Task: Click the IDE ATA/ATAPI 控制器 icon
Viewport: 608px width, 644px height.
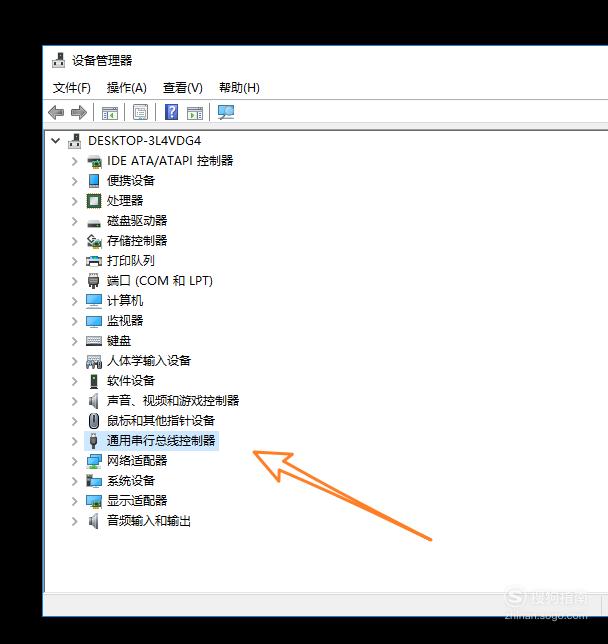Action: coord(94,161)
